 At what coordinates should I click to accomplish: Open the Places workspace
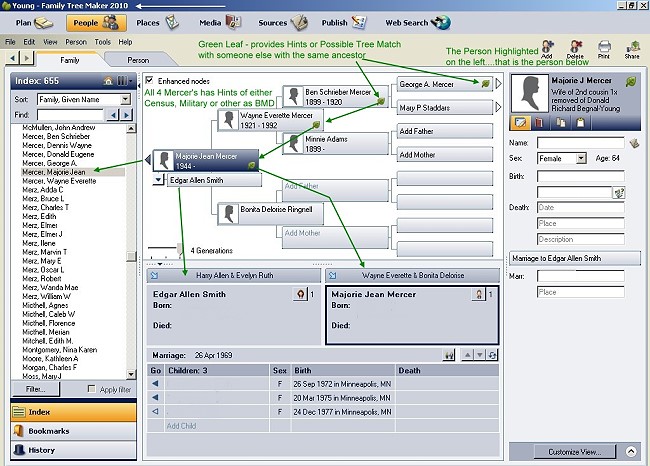pyautogui.click(x=157, y=23)
